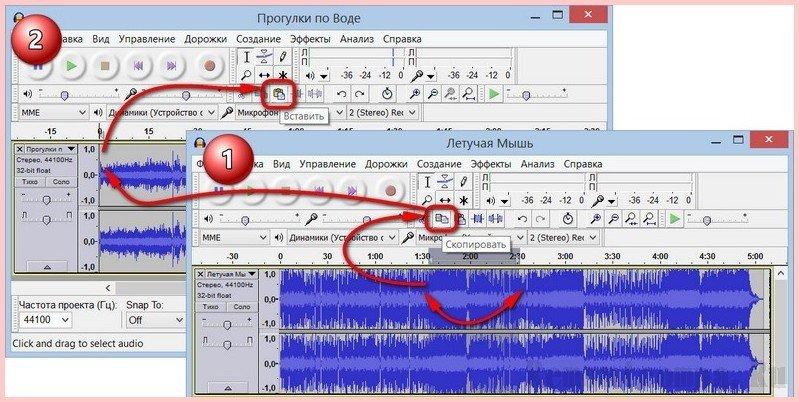Select the Selection tool in Летучая Мышь
This screenshot has height=402, width=799.
[427, 182]
